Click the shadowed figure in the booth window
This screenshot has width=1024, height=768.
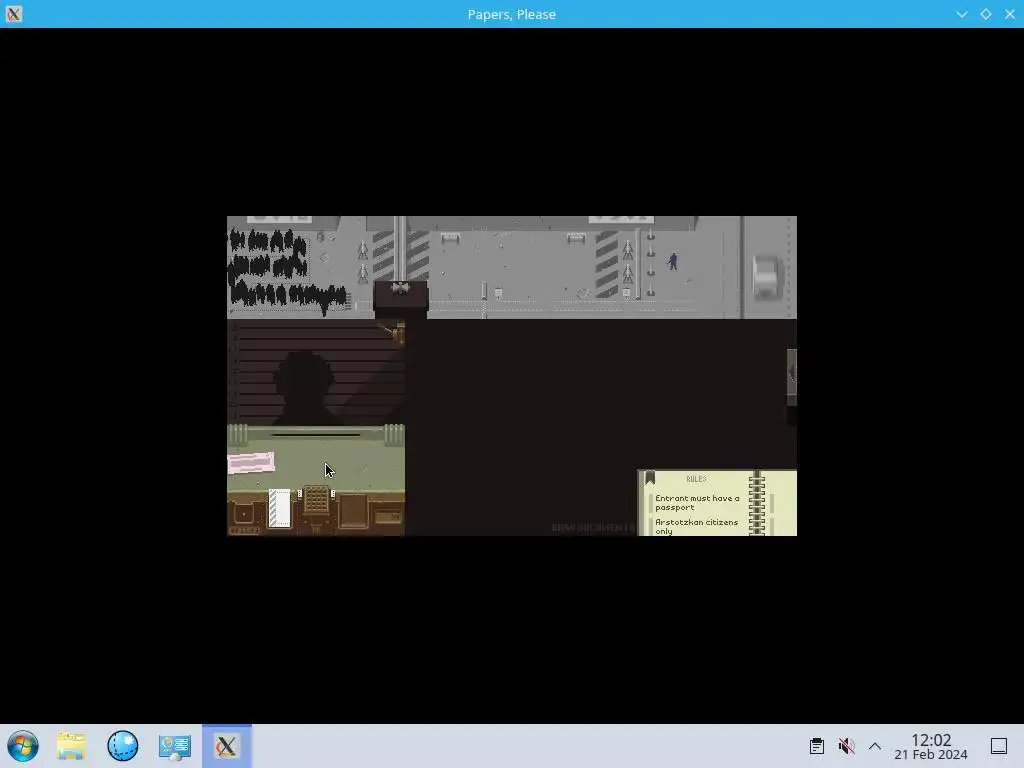304,388
